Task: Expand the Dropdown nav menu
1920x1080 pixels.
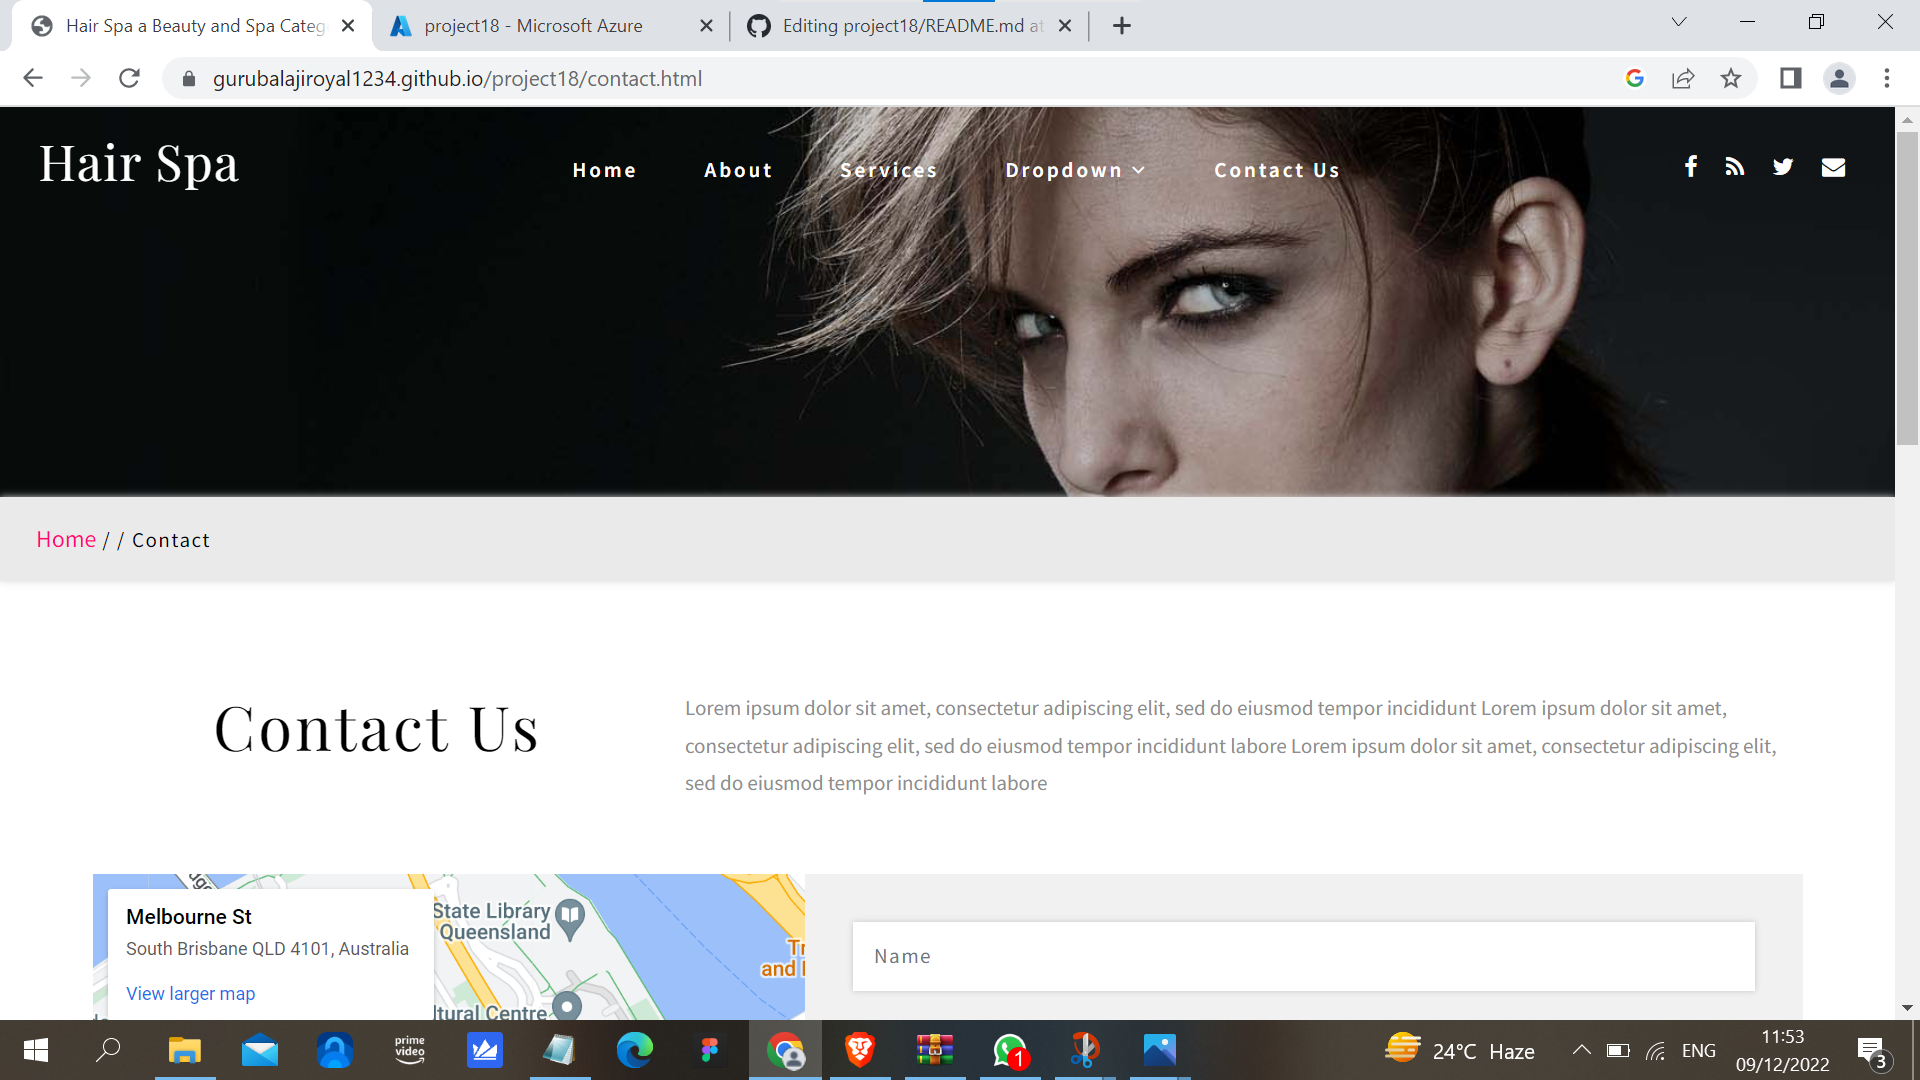Action: (1075, 170)
